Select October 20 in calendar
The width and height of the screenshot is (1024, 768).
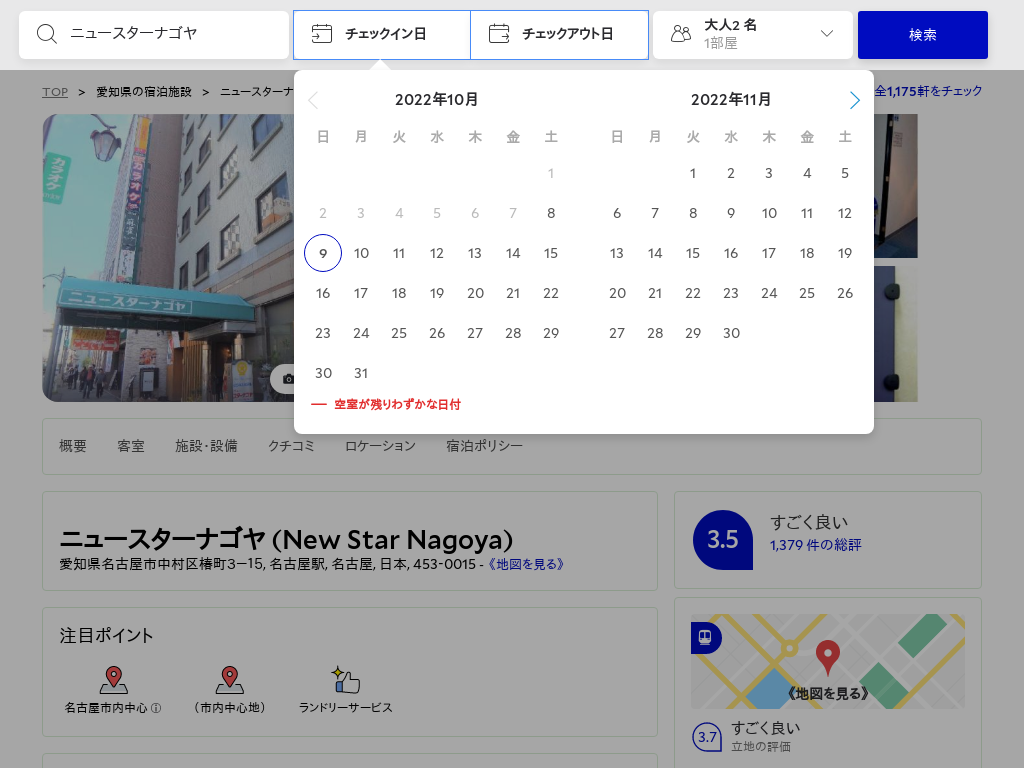[475, 294]
